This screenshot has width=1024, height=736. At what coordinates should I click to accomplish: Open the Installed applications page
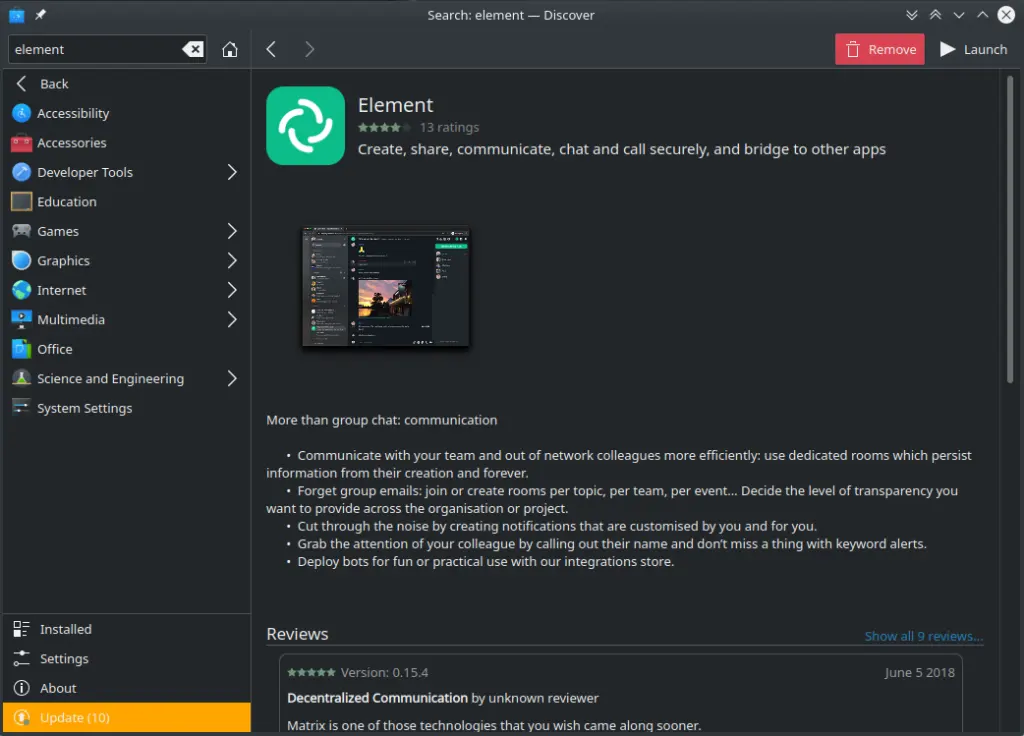click(65, 629)
